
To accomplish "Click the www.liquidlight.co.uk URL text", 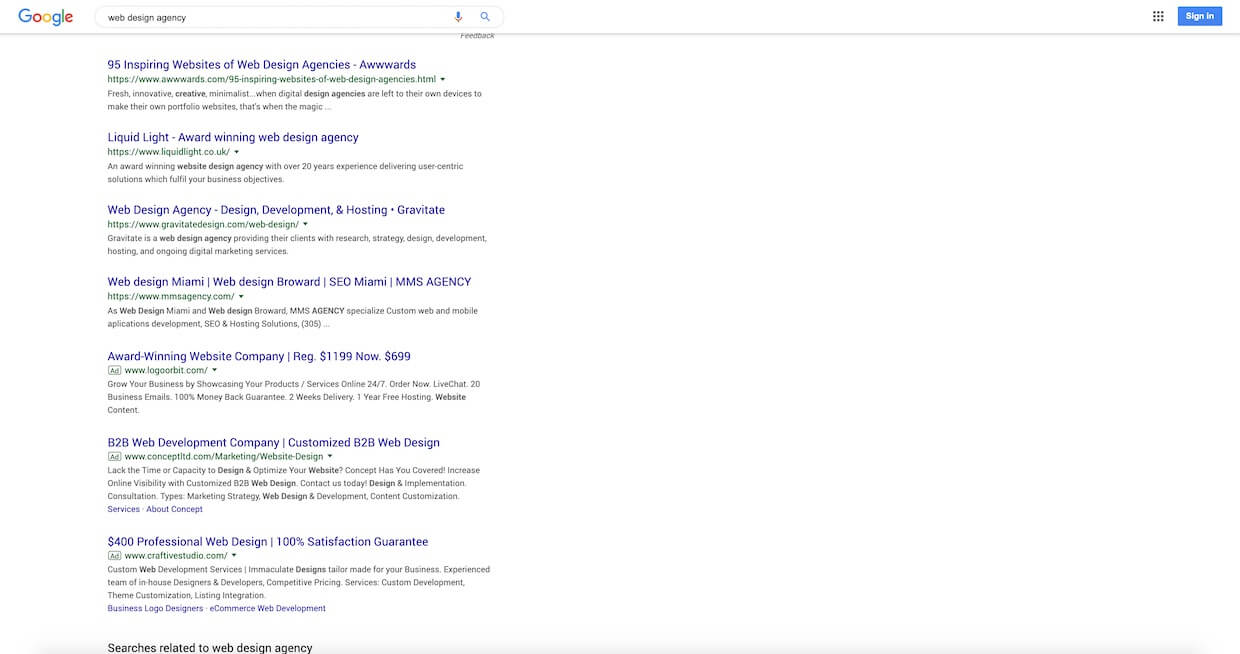I will (x=169, y=152).
